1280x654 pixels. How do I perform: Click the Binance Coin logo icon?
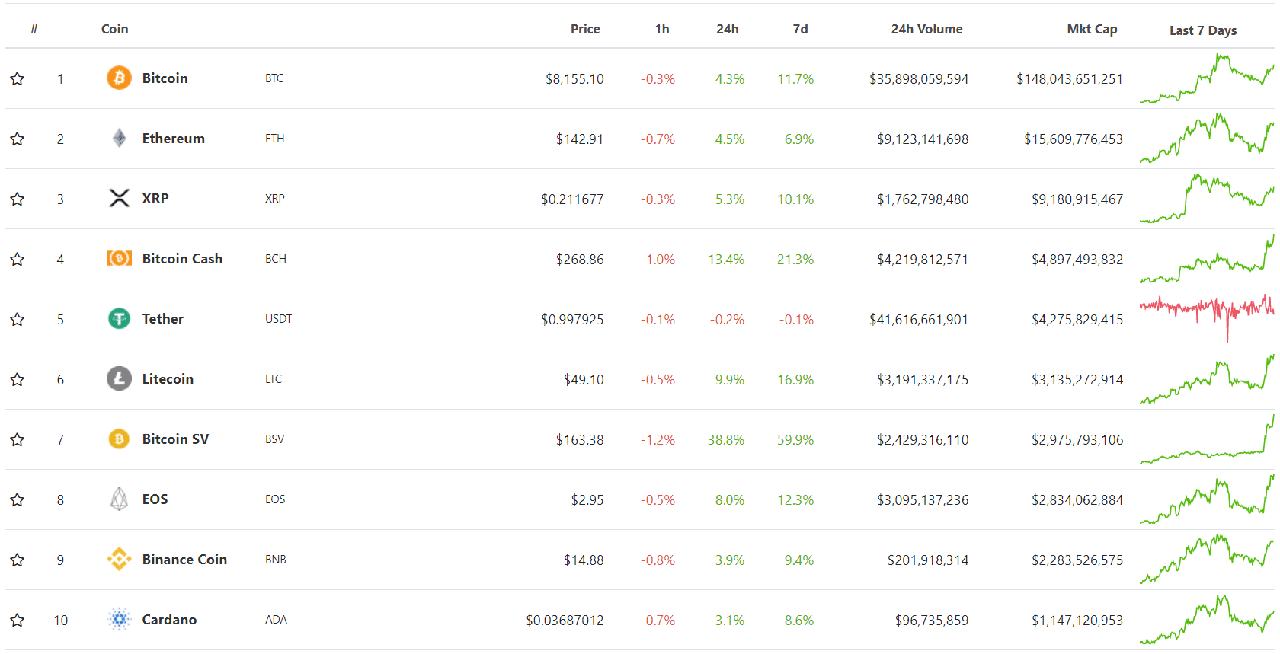pyautogui.click(x=119, y=559)
